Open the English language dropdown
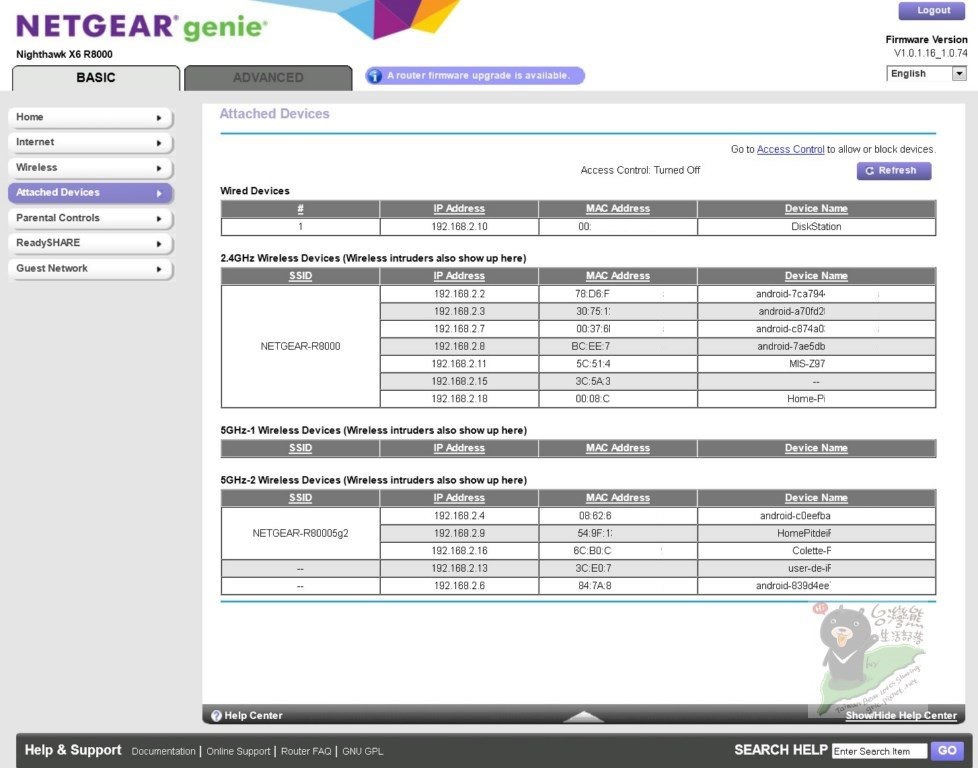The width and height of the screenshot is (978, 768). (926, 74)
